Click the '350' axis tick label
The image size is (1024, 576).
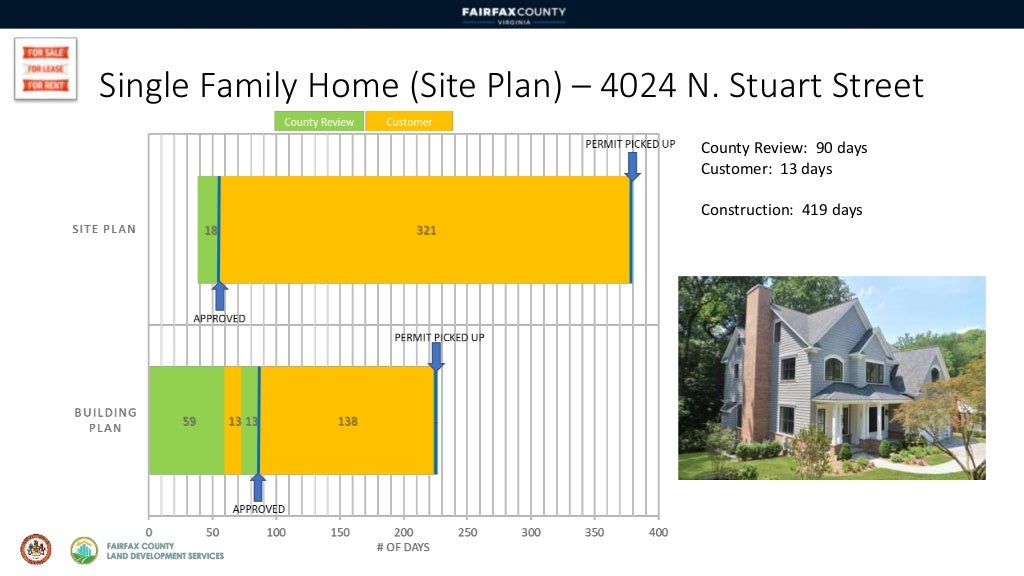tap(594, 532)
